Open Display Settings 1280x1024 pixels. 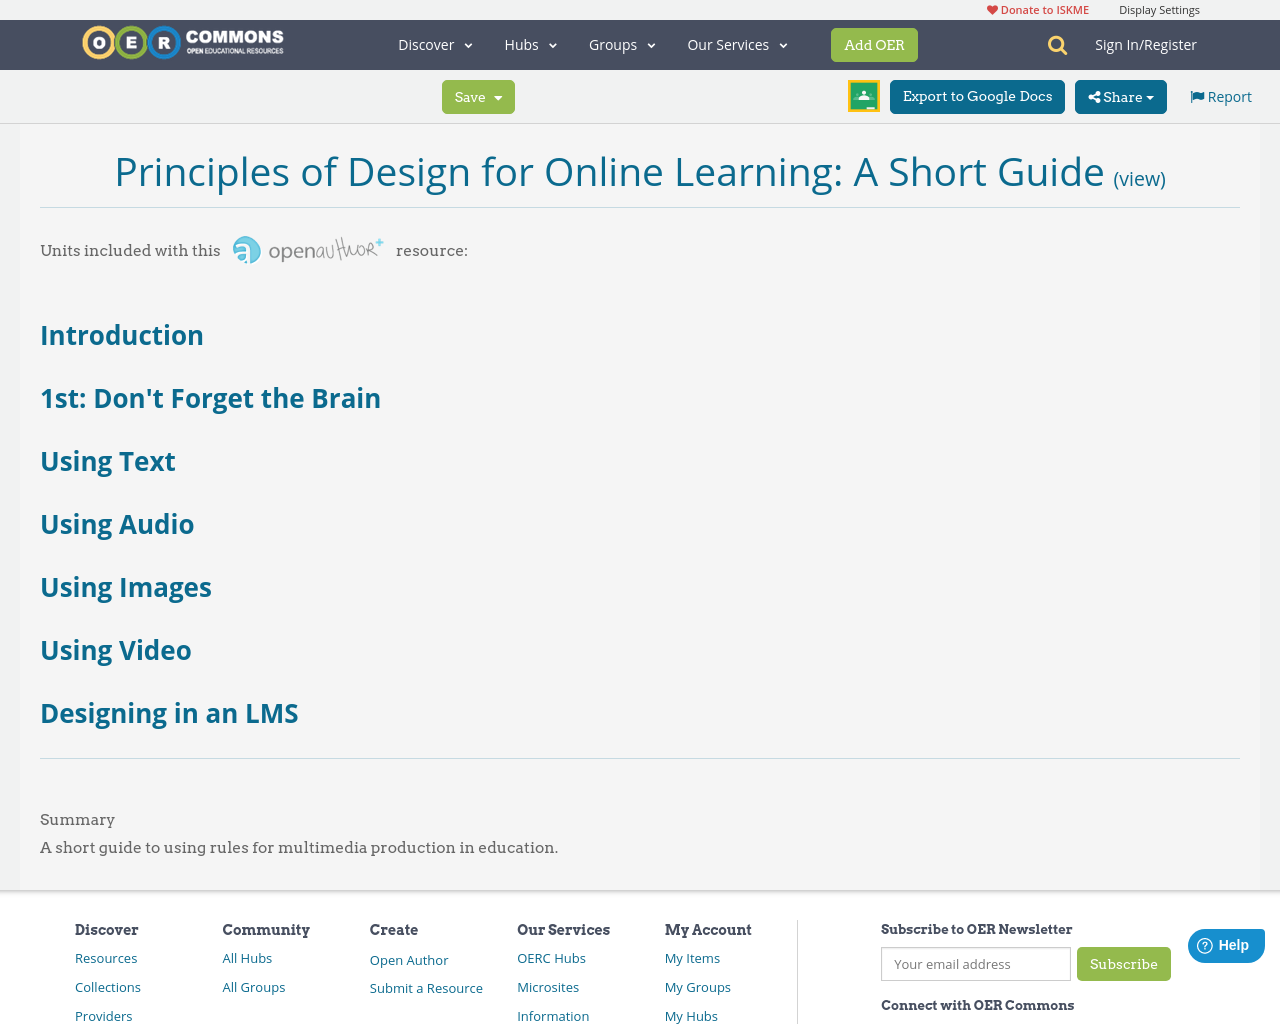[1159, 8]
